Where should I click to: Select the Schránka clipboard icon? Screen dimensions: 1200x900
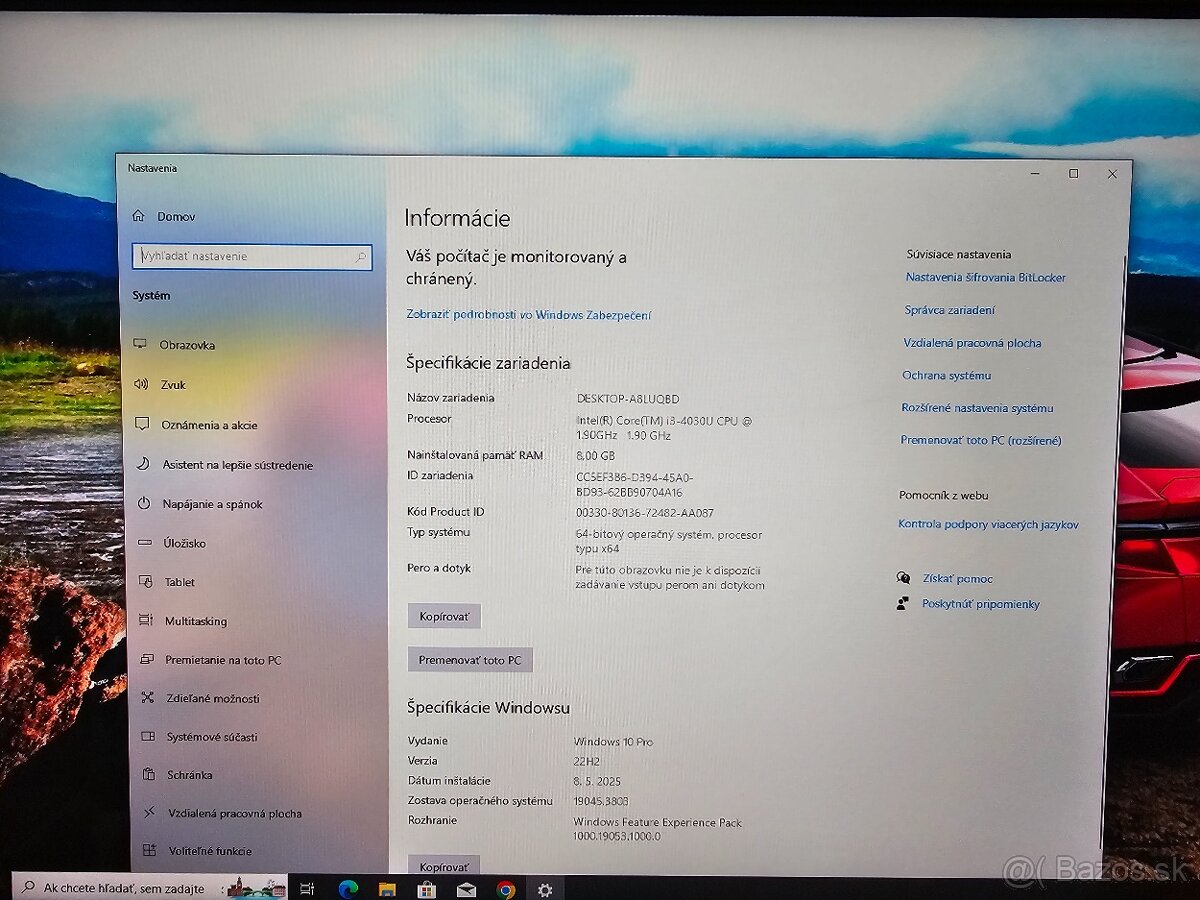click(149, 775)
